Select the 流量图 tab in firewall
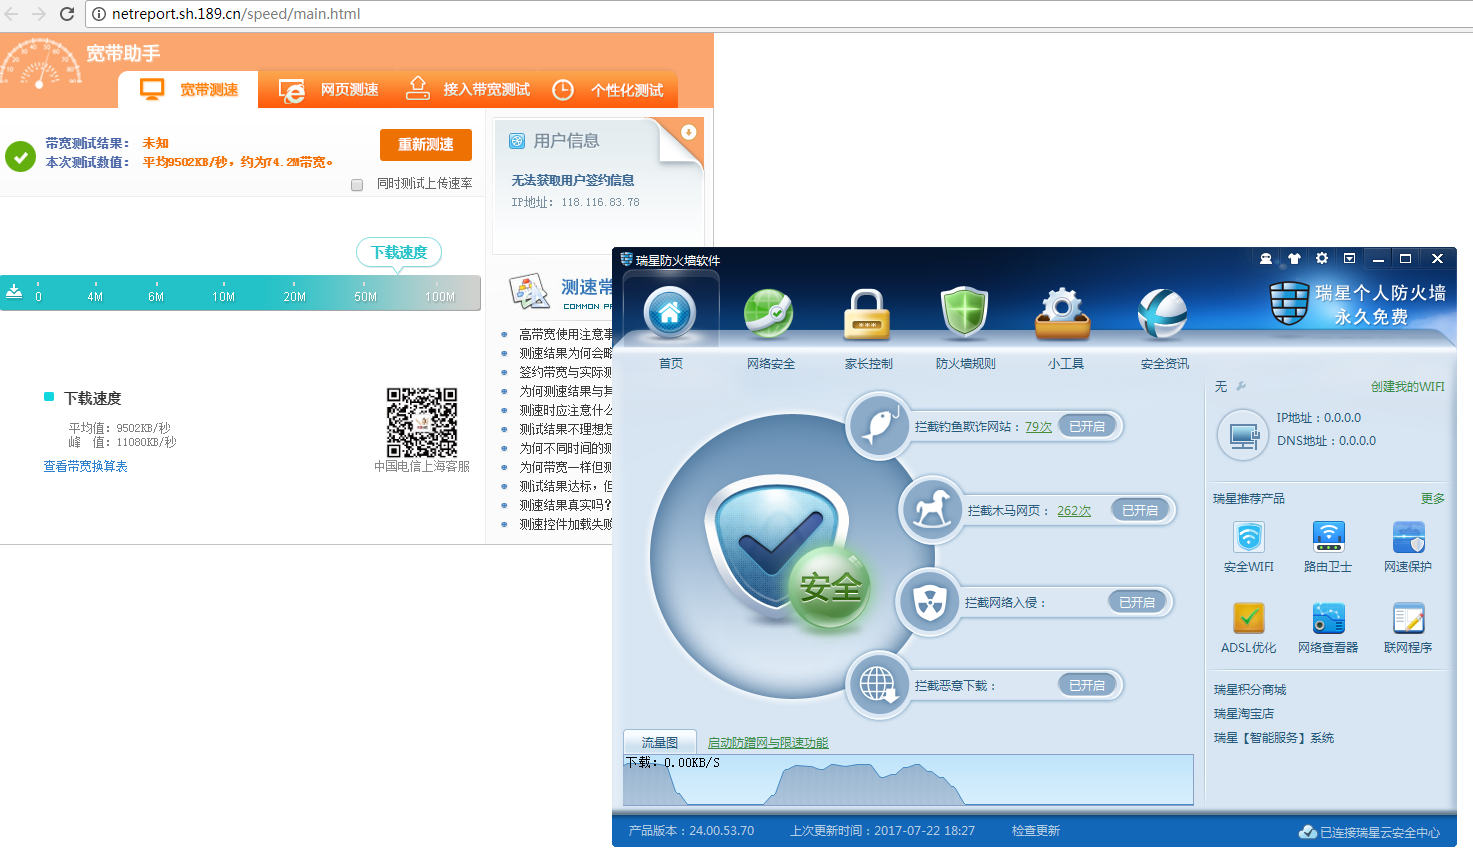This screenshot has height=866, width=1473. click(x=660, y=742)
